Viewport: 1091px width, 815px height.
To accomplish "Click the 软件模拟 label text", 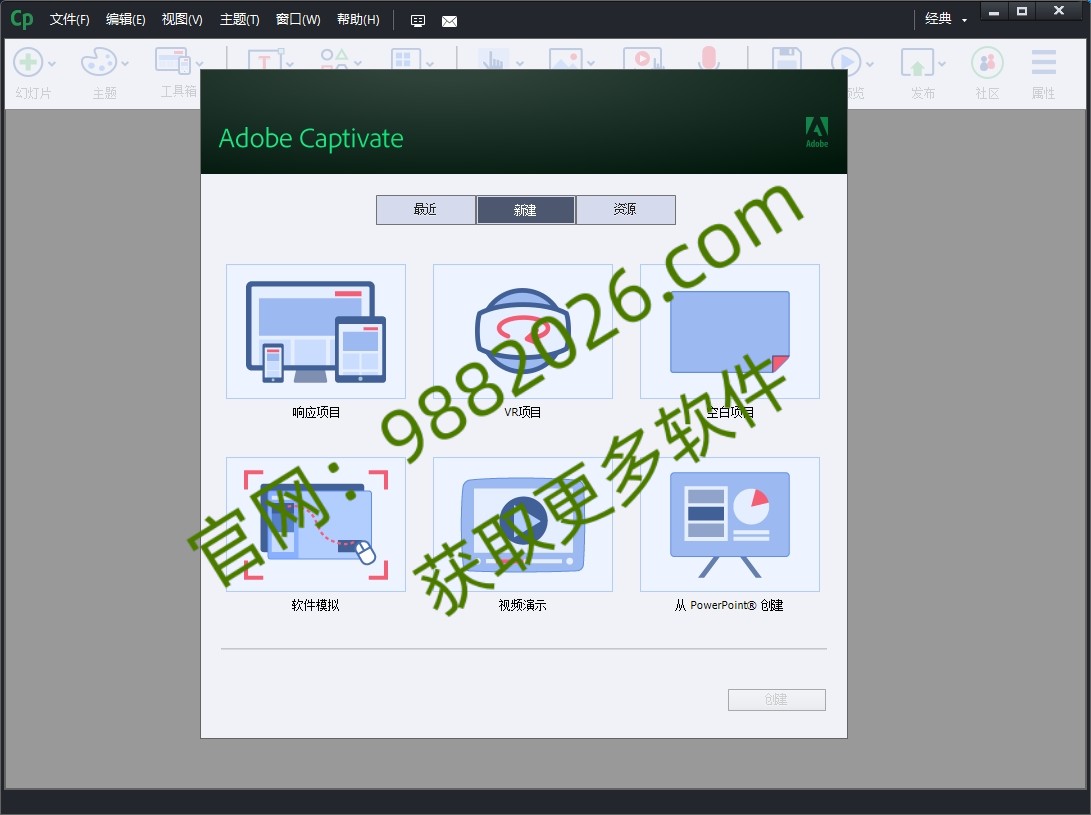I will pos(316,605).
